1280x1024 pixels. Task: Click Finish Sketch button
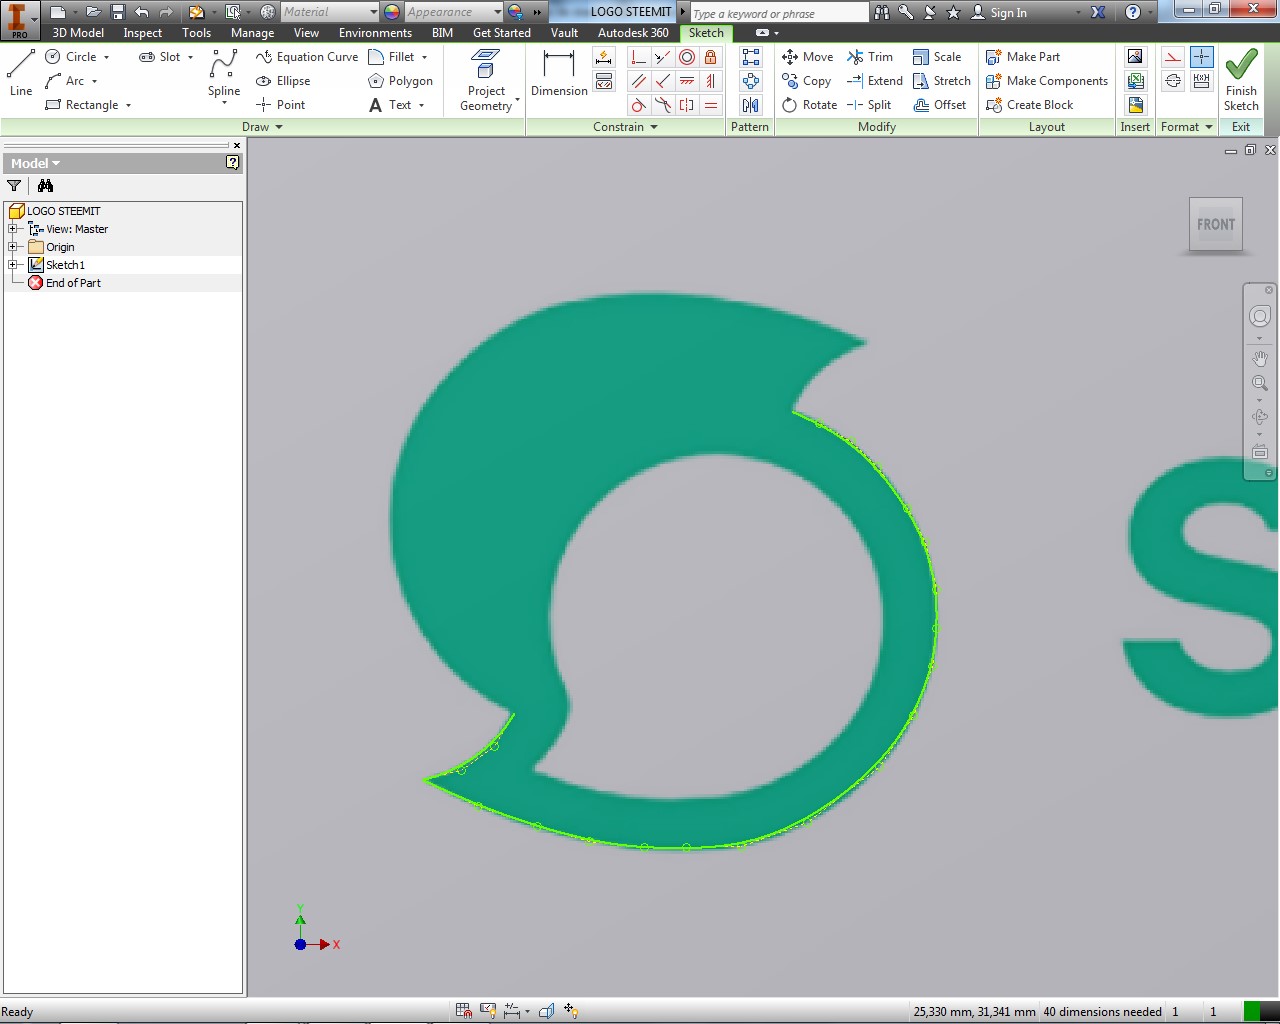click(1241, 80)
